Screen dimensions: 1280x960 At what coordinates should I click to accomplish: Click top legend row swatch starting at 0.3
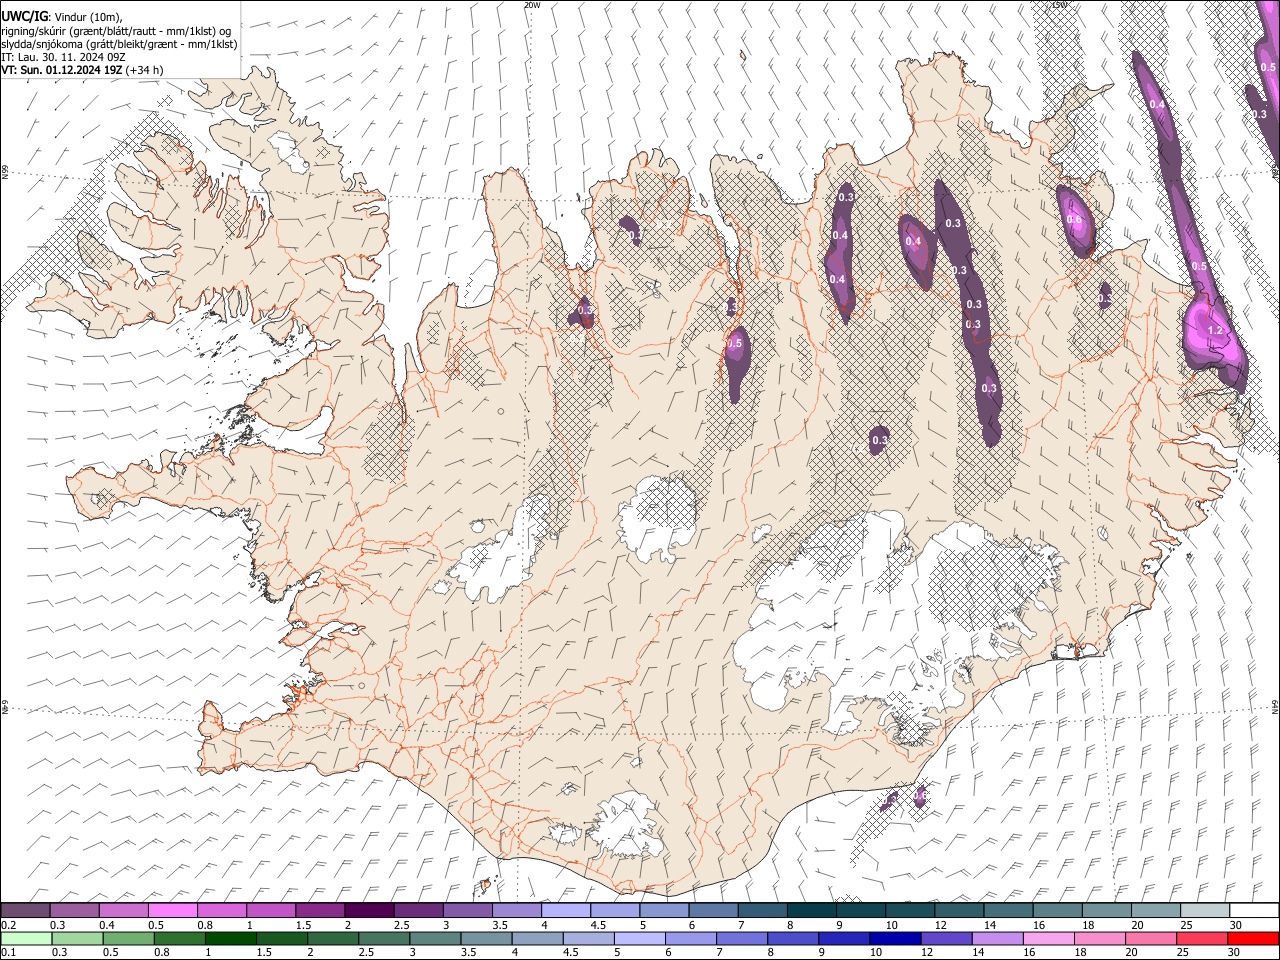click(75, 910)
